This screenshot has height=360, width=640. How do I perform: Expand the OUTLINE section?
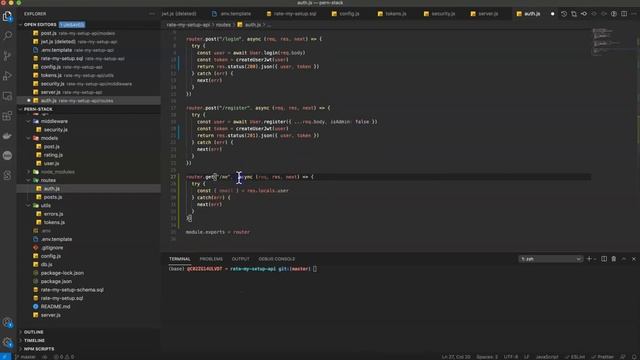33,332
